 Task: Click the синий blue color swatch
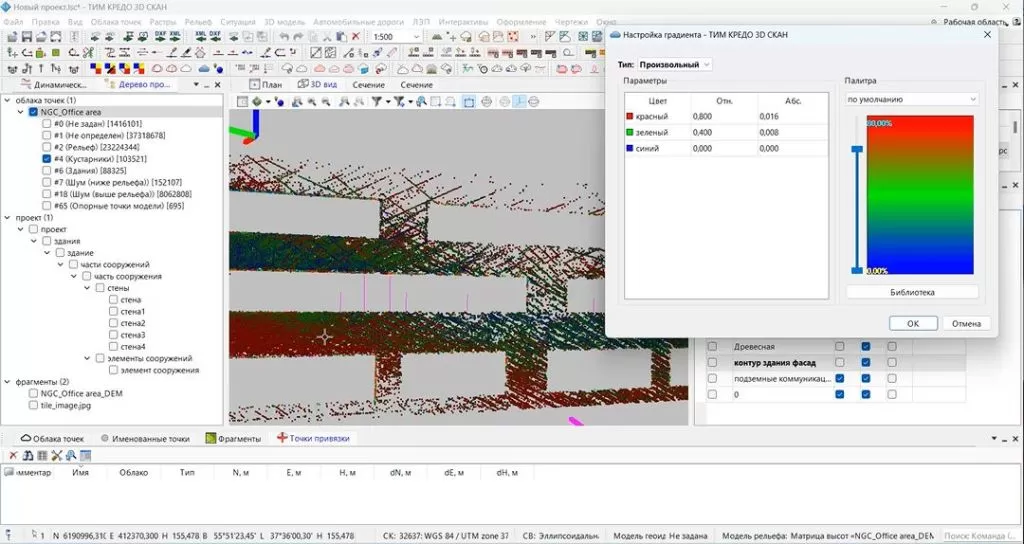630,148
